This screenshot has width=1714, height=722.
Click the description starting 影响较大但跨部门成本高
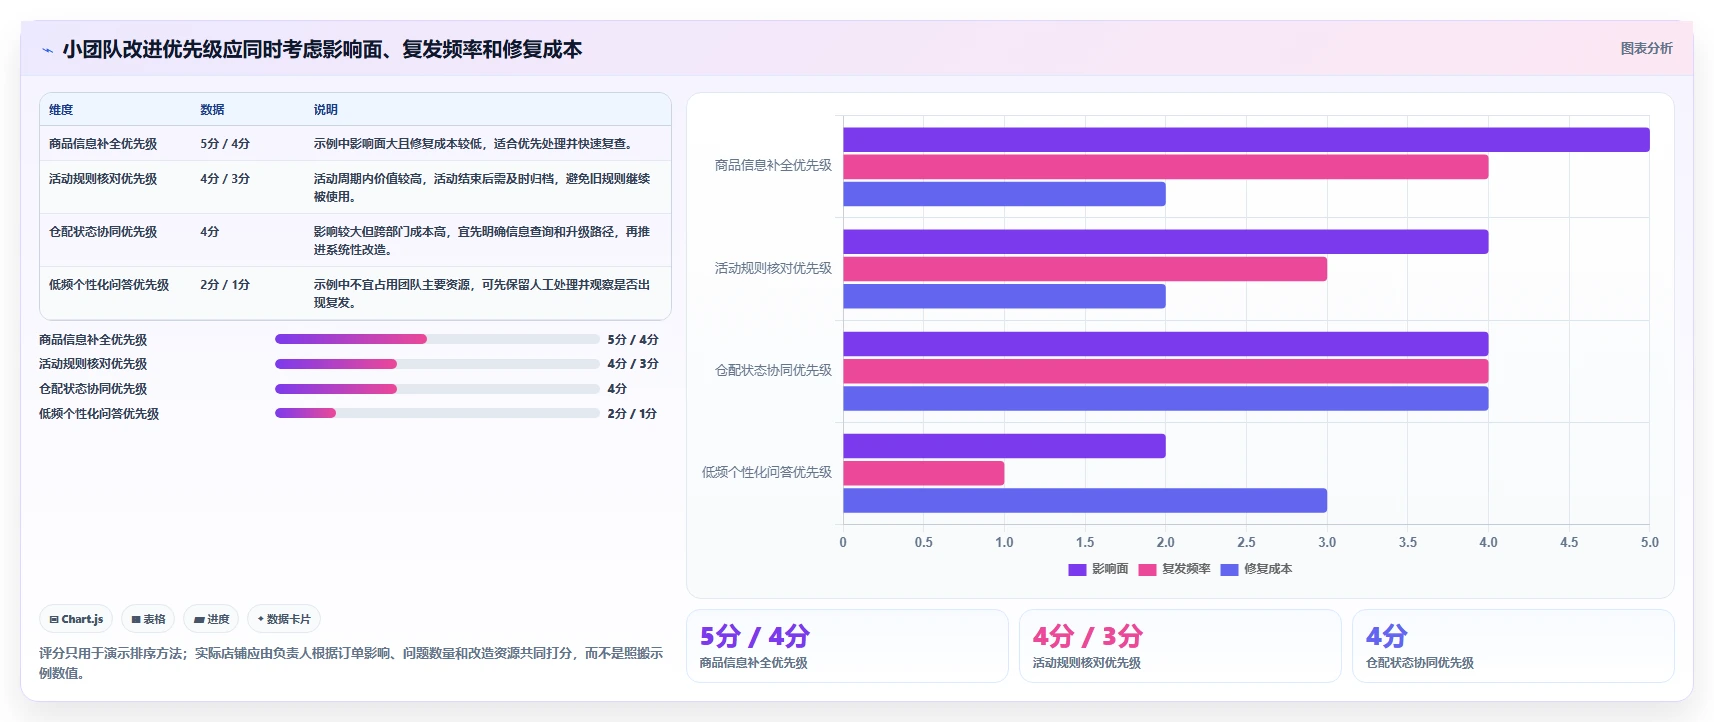click(x=482, y=241)
